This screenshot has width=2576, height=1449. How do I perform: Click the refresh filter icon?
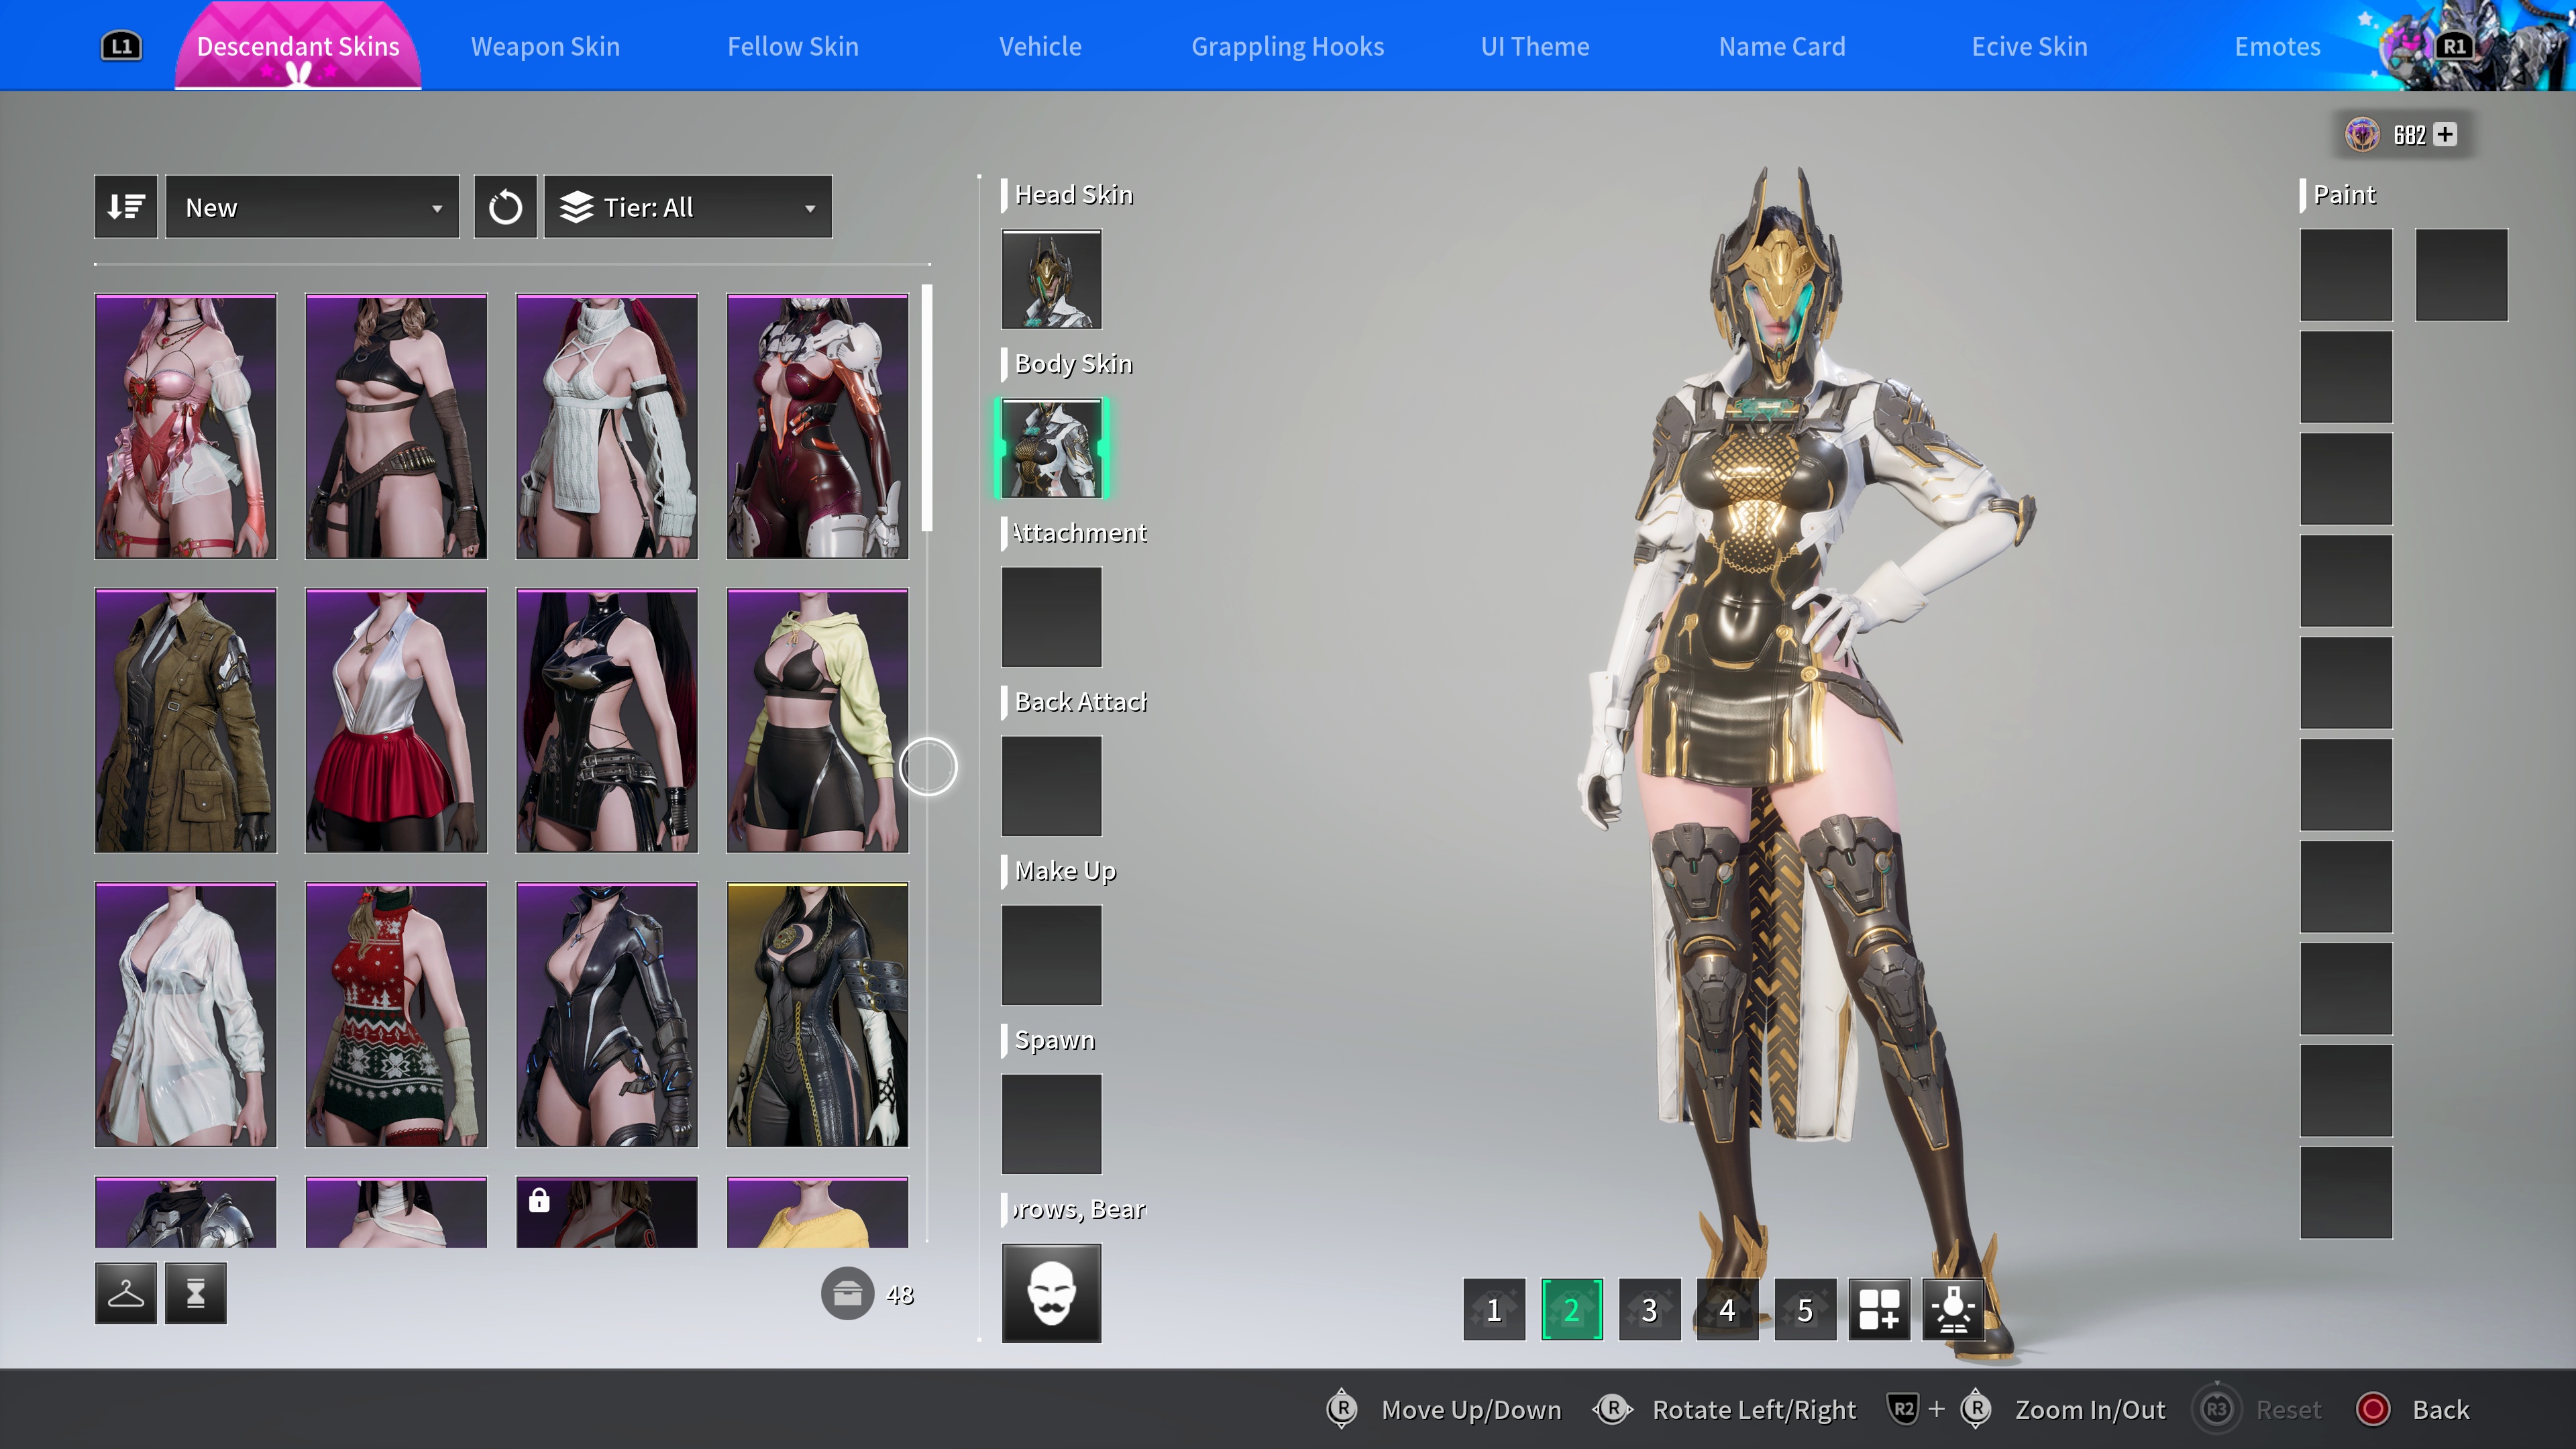505,207
